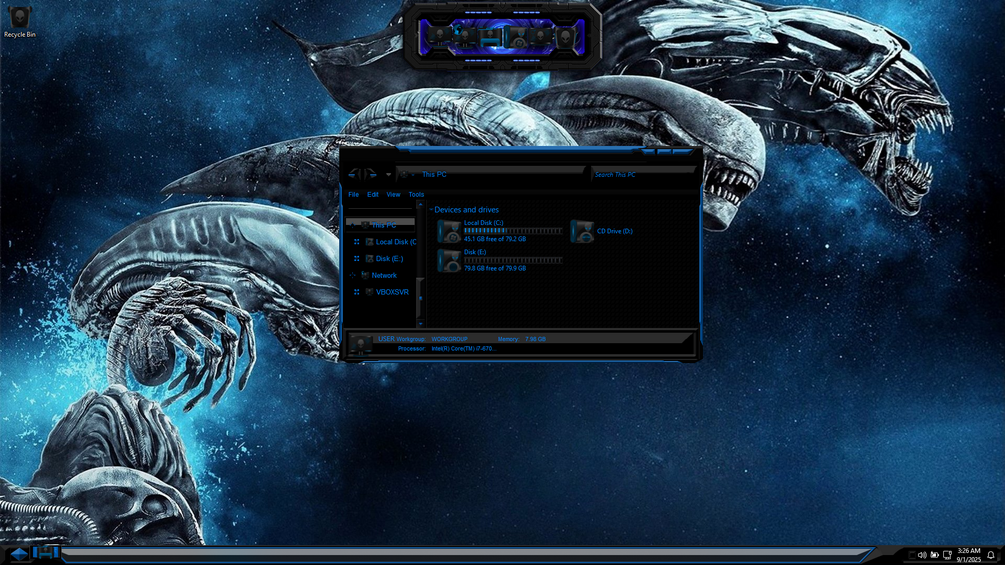Click the network tray icon
Viewport: 1005px width, 565px height.
click(947, 555)
